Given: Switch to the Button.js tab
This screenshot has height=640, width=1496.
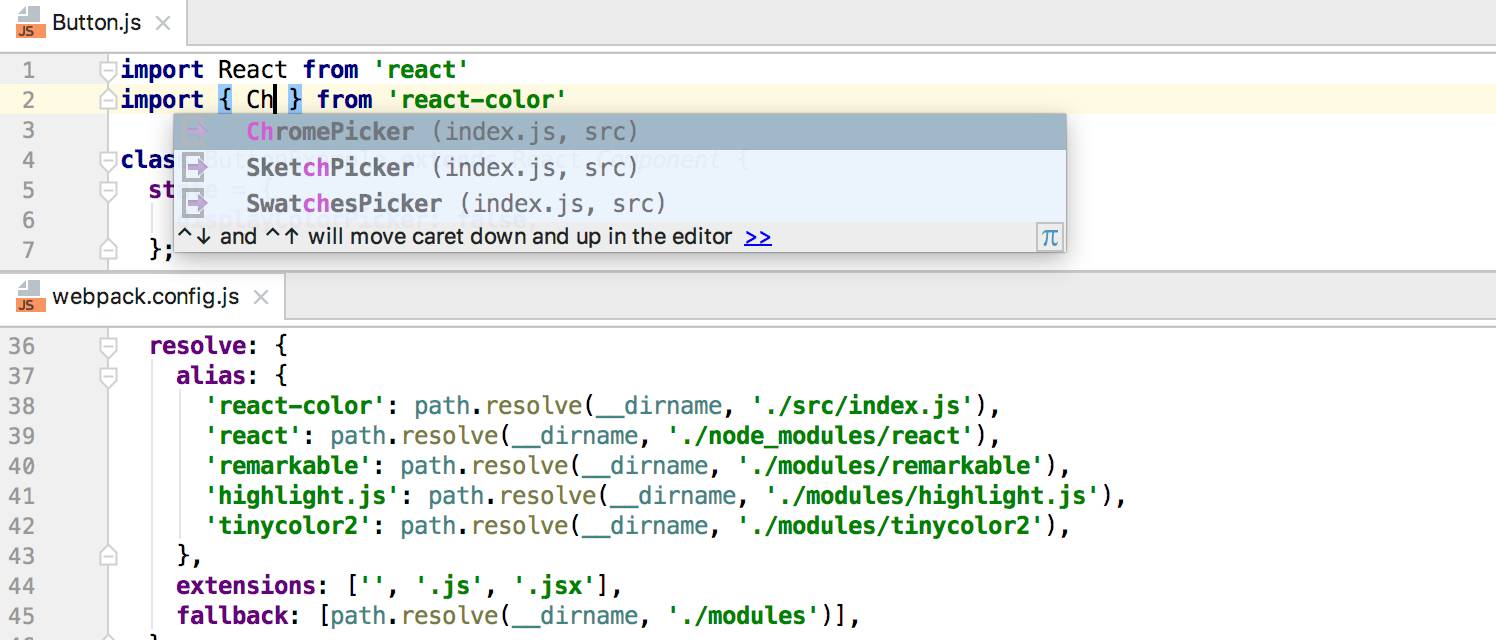Looking at the screenshot, I should coord(96,23).
